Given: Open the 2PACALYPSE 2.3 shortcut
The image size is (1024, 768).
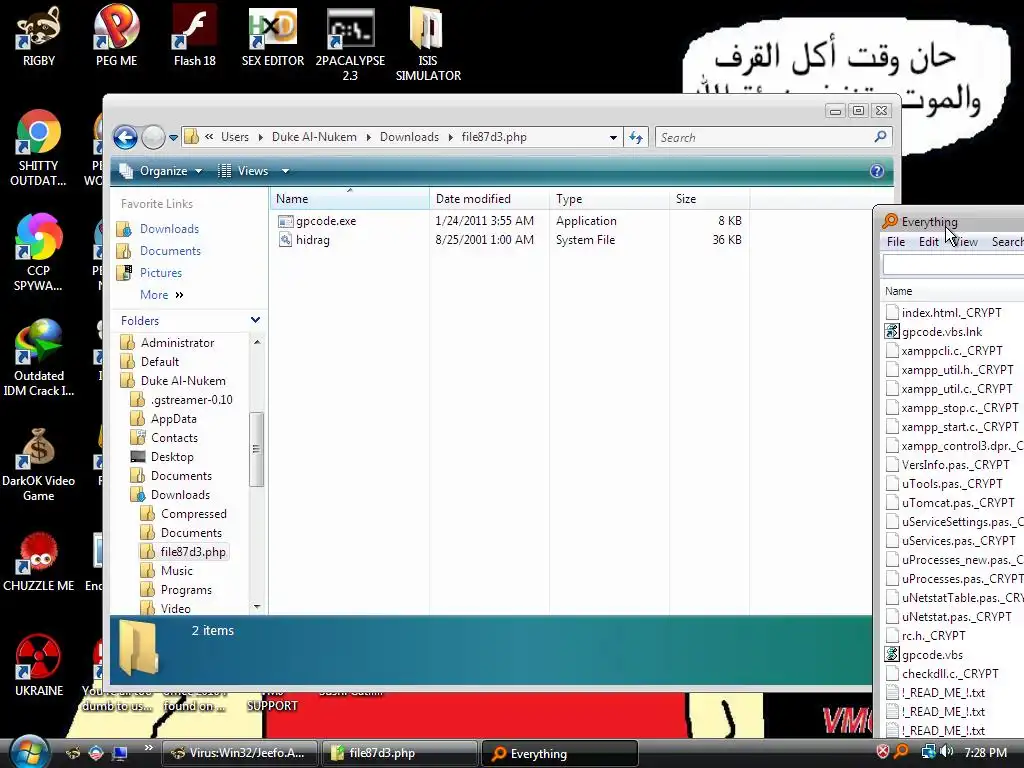Looking at the screenshot, I should tap(350, 43).
